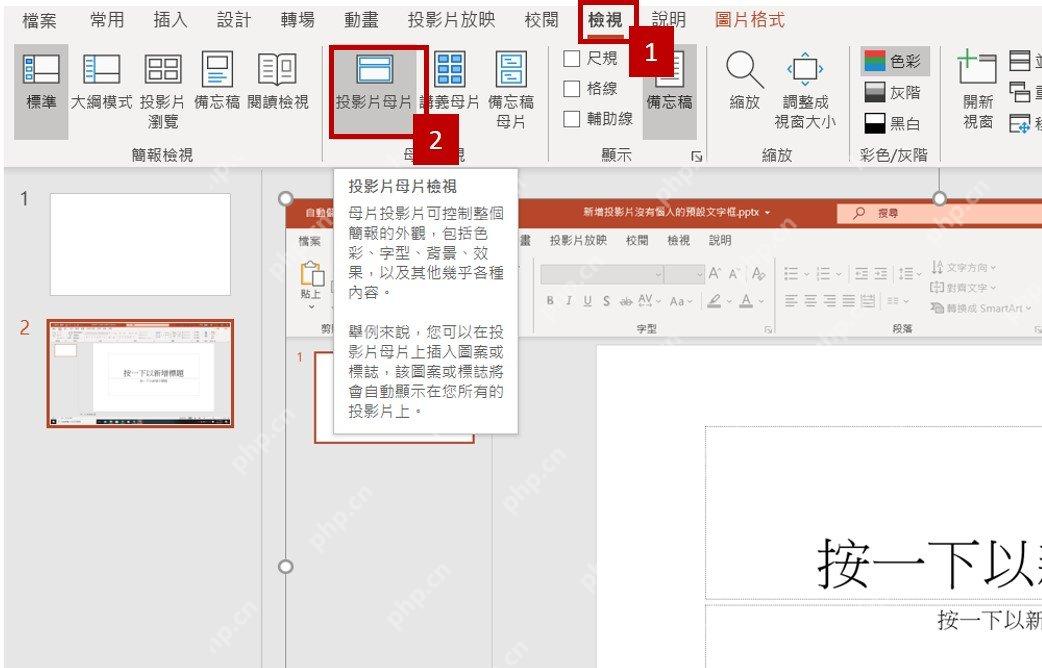1042x668 pixels.
Task: Toggle 備忘稿 notes button in 顯示 group
Action: pyautogui.click(x=669, y=91)
